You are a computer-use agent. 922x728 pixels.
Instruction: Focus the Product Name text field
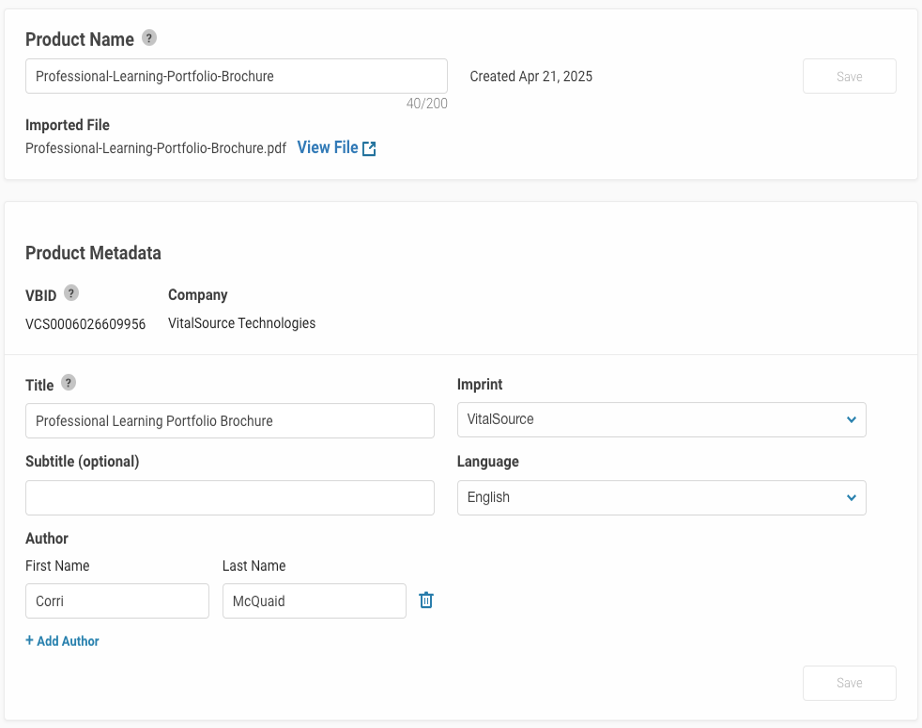click(x=236, y=76)
